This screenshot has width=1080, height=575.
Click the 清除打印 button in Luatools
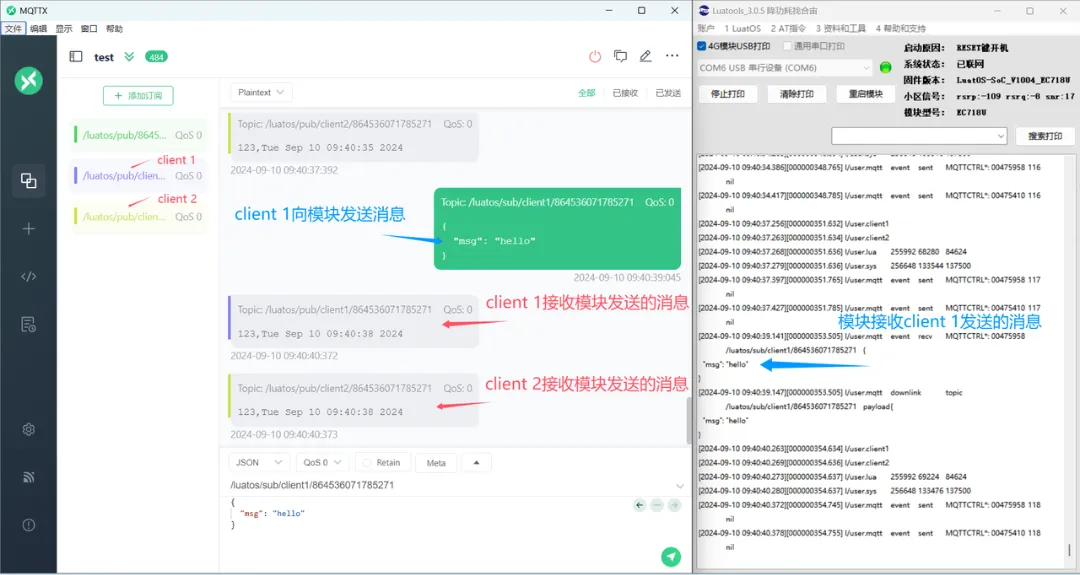797,94
